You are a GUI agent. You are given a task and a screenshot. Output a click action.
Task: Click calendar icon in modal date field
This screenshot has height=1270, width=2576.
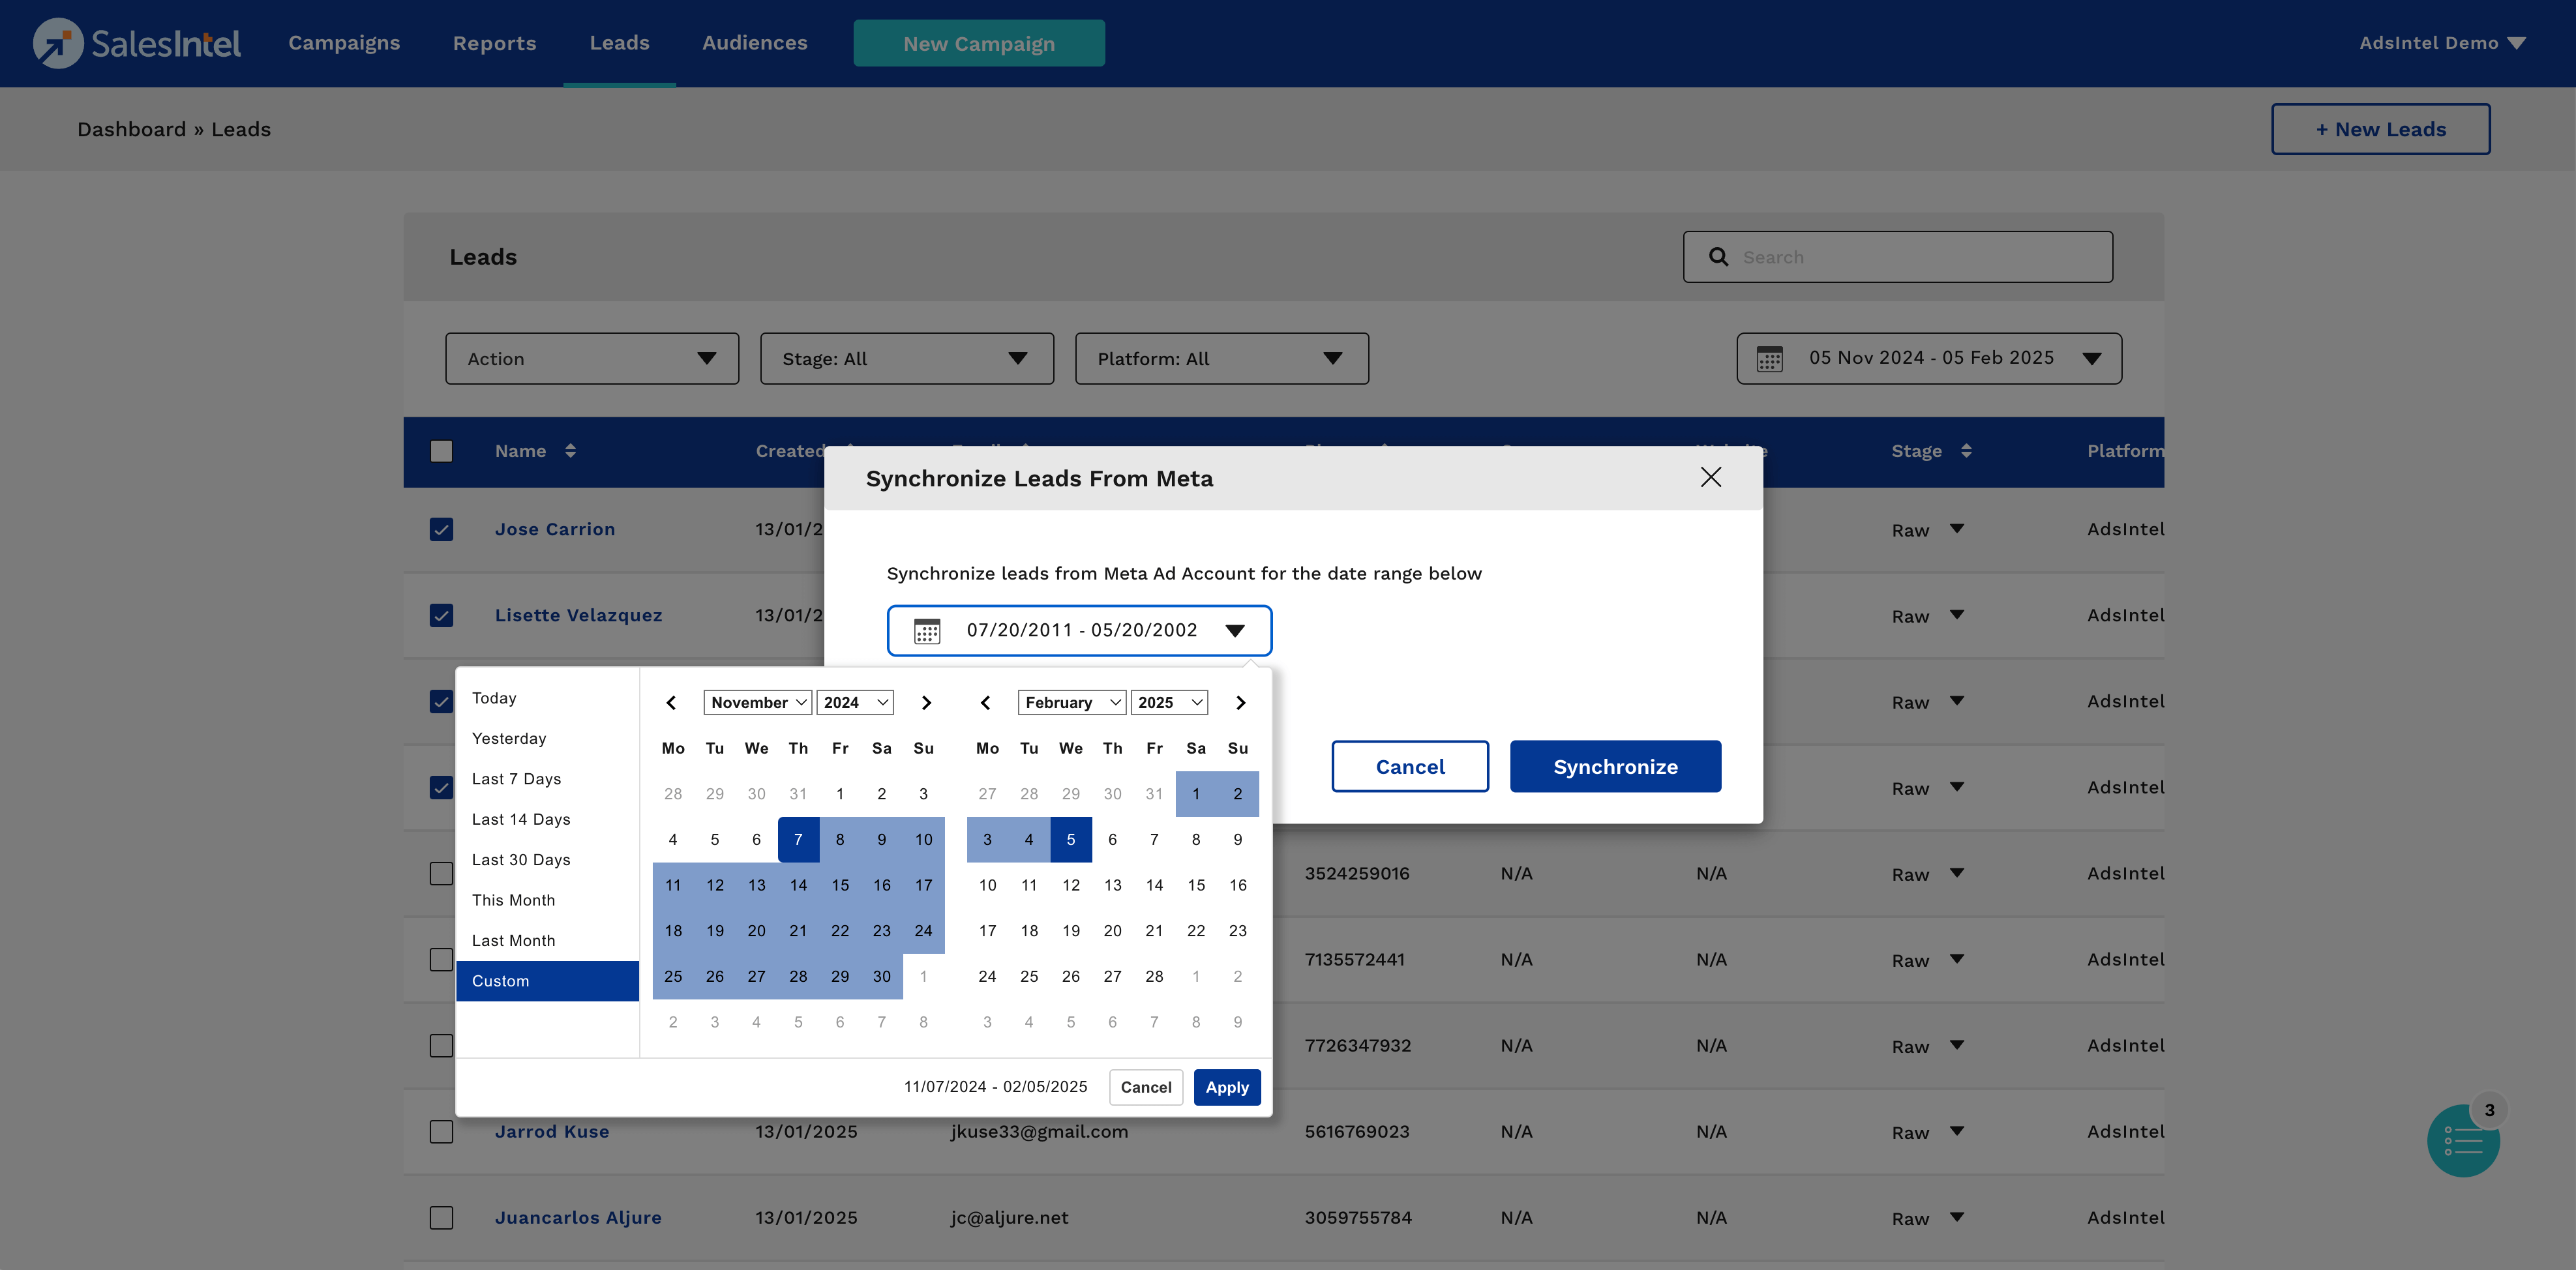tap(926, 631)
